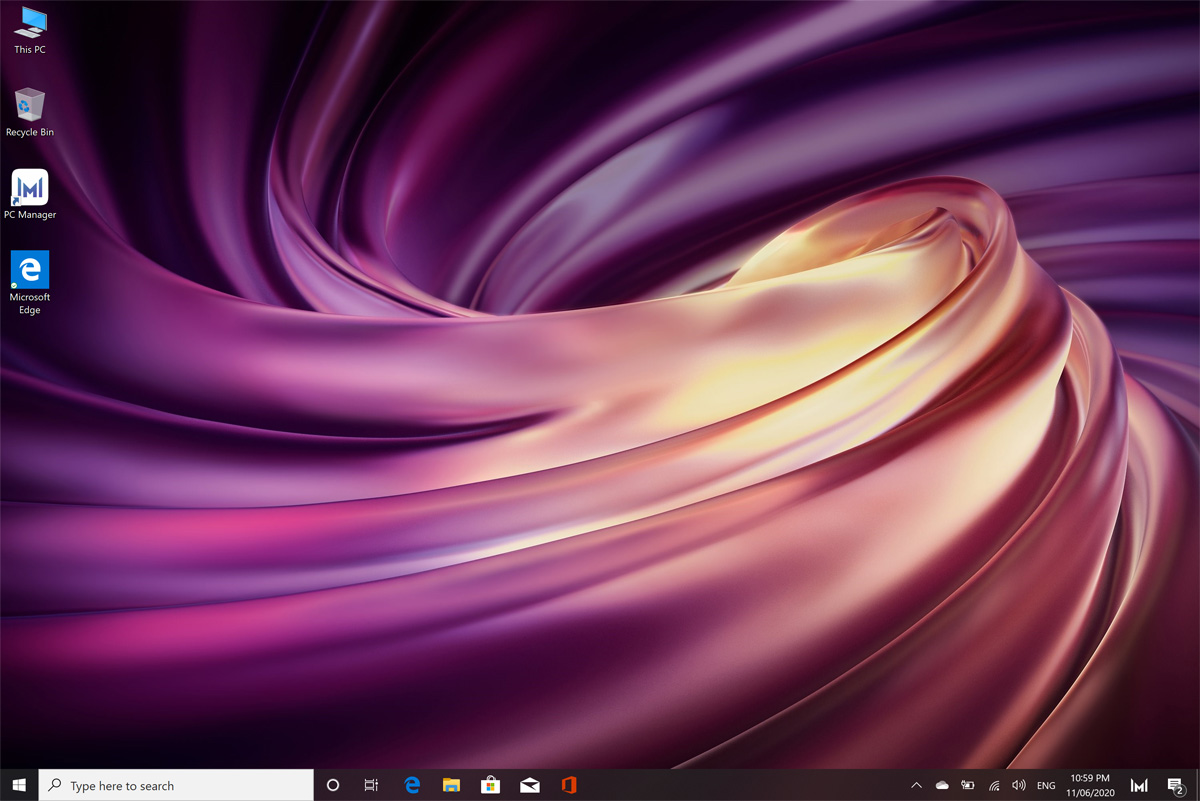Screen dimensions: 1200x801
Task: Select the PC Manager desktop shortcut
Action: pyautogui.click(x=30, y=195)
